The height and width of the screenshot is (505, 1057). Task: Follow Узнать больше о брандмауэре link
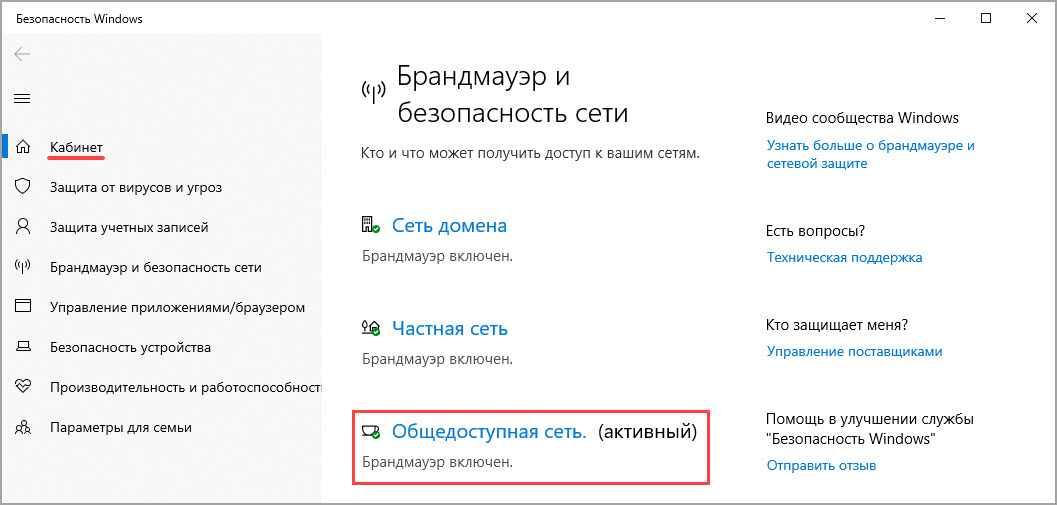[x=870, y=154]
